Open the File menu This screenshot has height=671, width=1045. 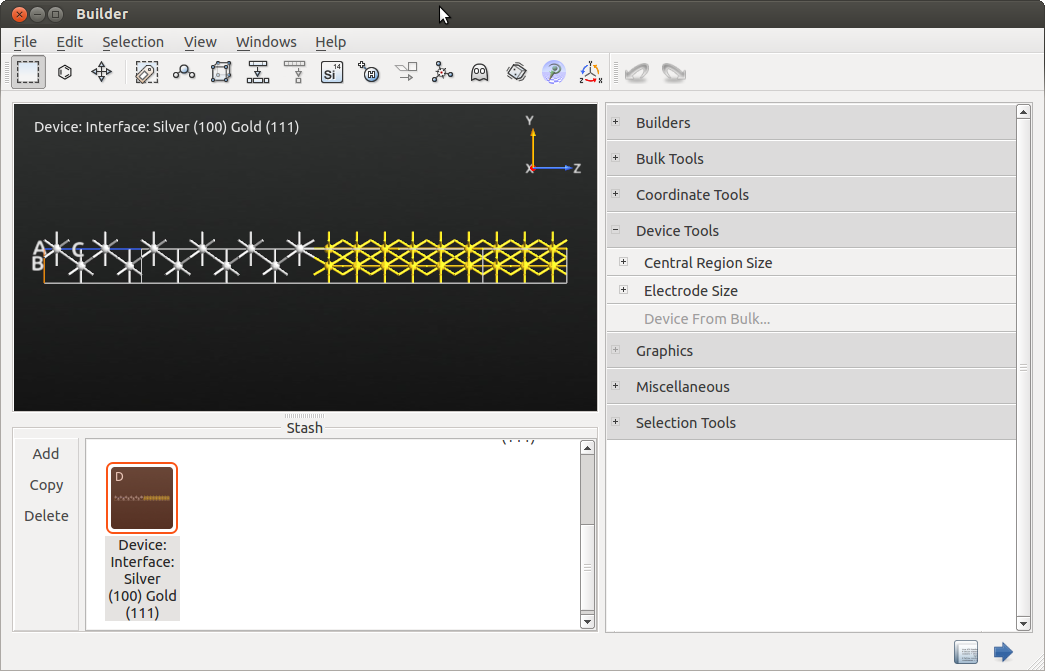(25, 42)
